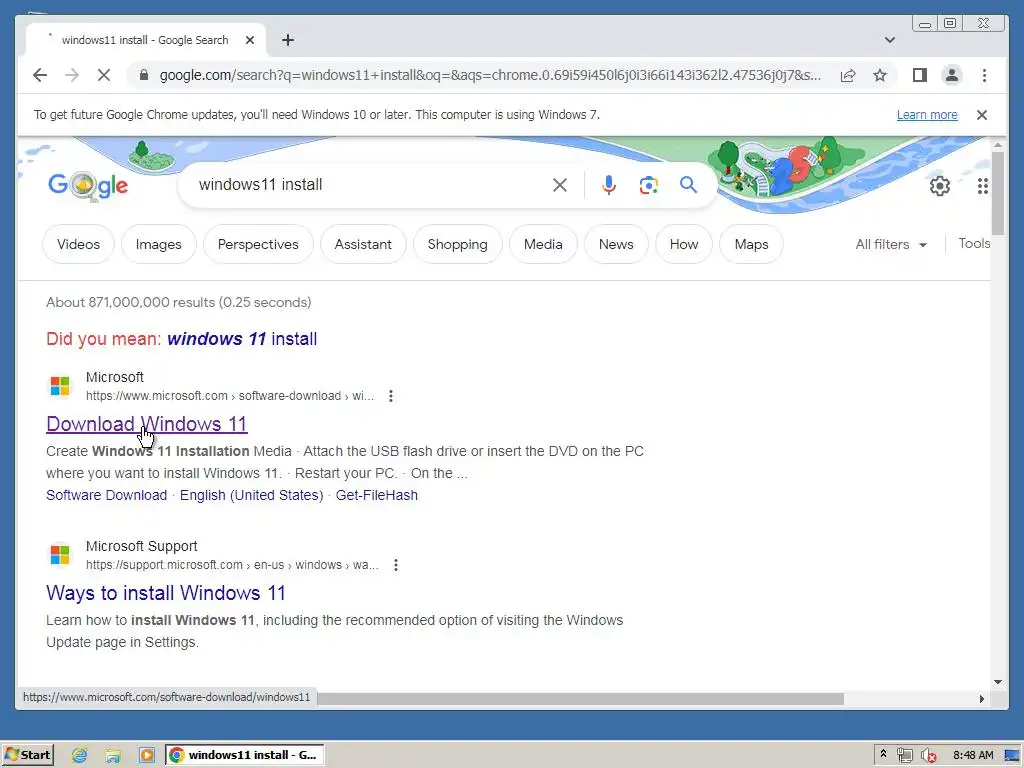1024x768 pixels.
Task: Open English (United States) sitelink
Action: 251,495
